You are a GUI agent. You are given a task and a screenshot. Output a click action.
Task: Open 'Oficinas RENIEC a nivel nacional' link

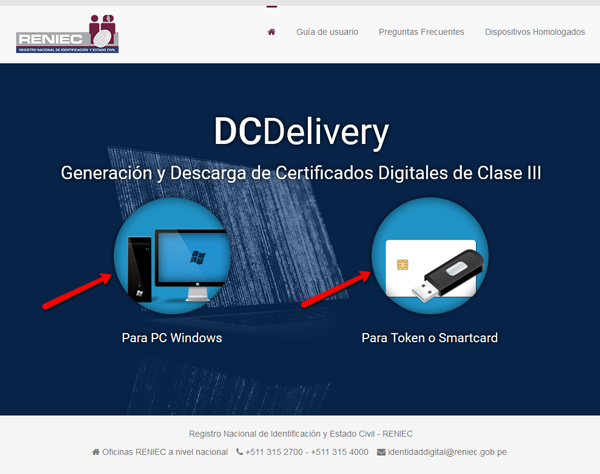165,453
